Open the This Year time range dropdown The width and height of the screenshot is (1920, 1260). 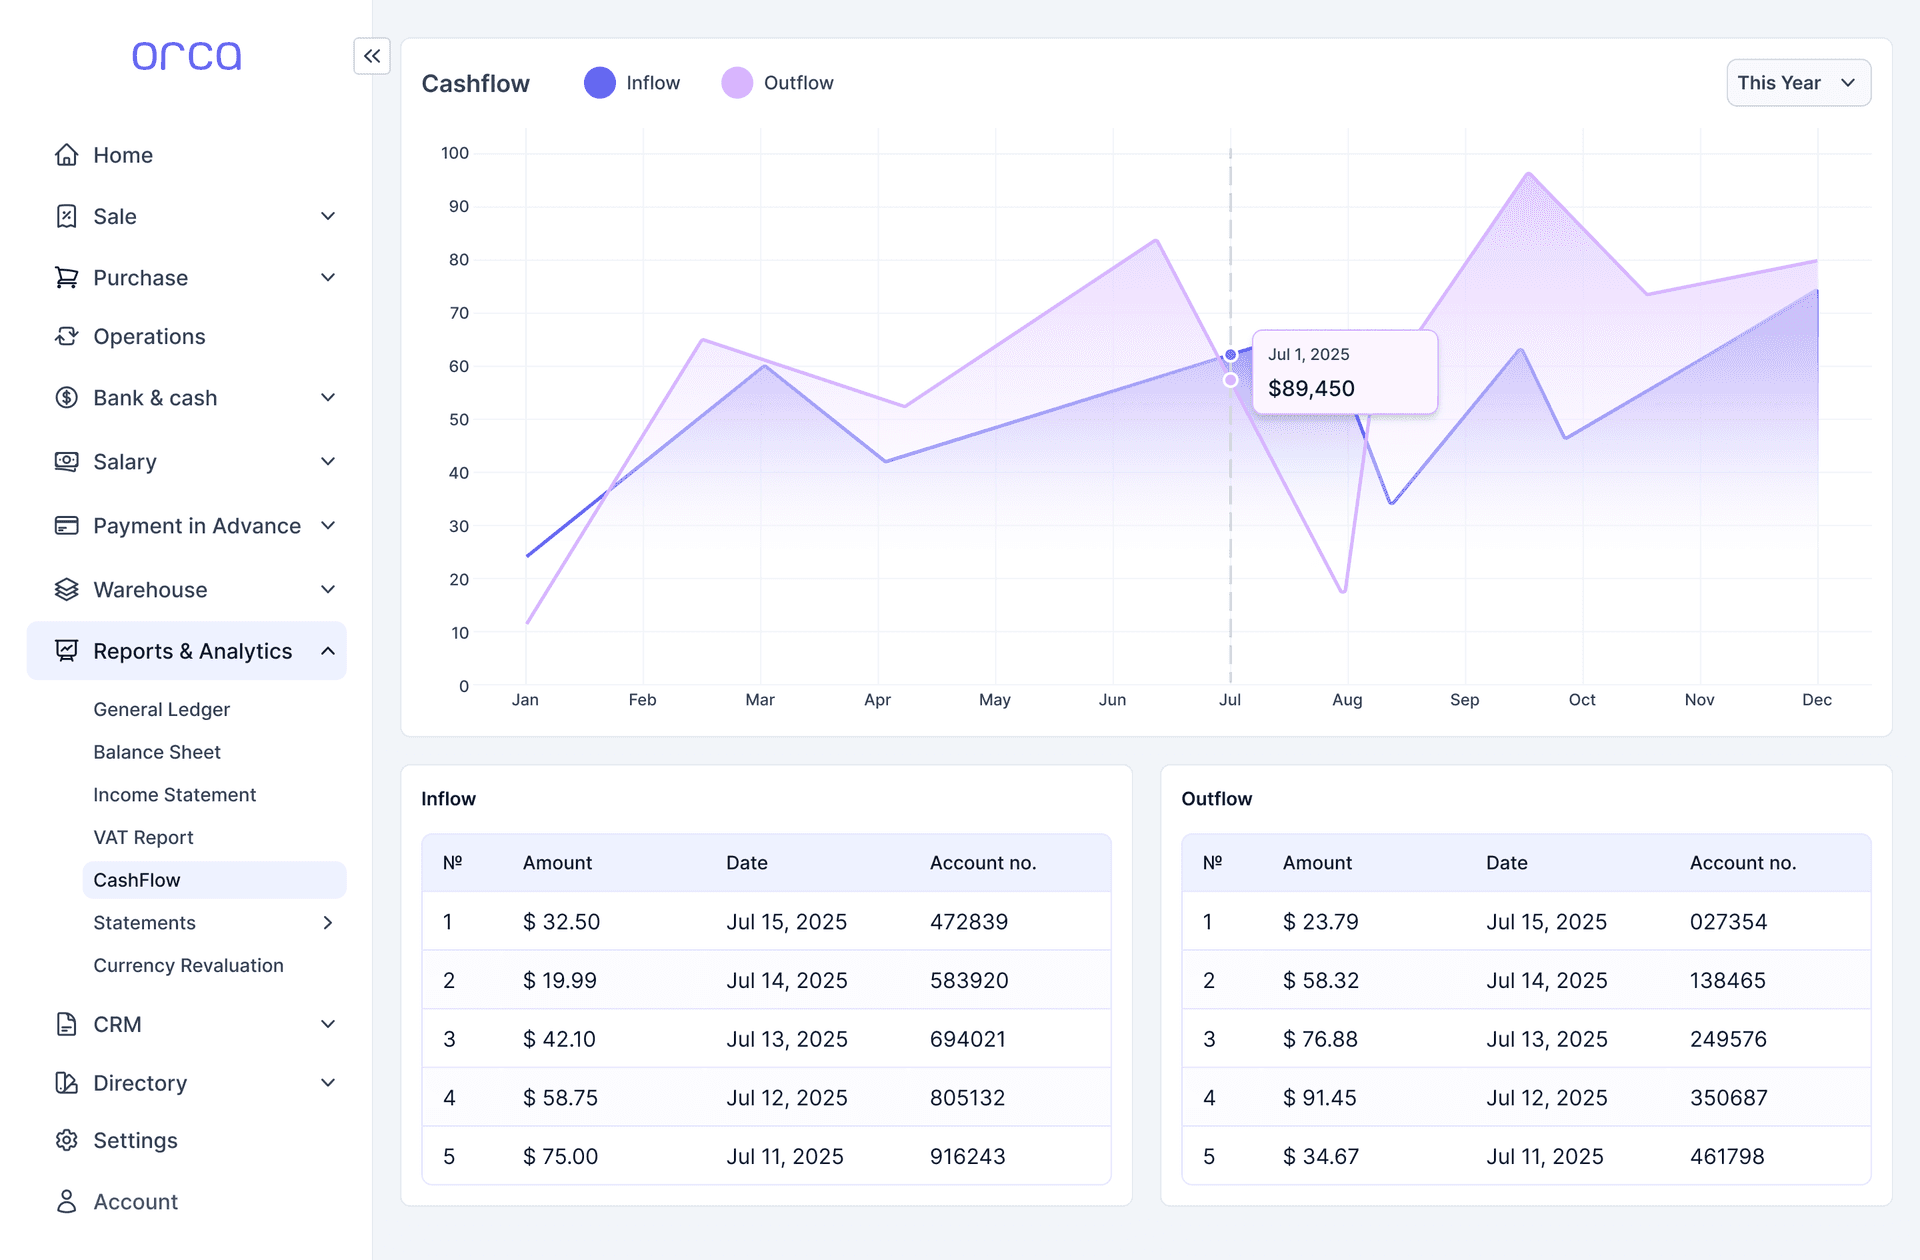(1798, 83)
